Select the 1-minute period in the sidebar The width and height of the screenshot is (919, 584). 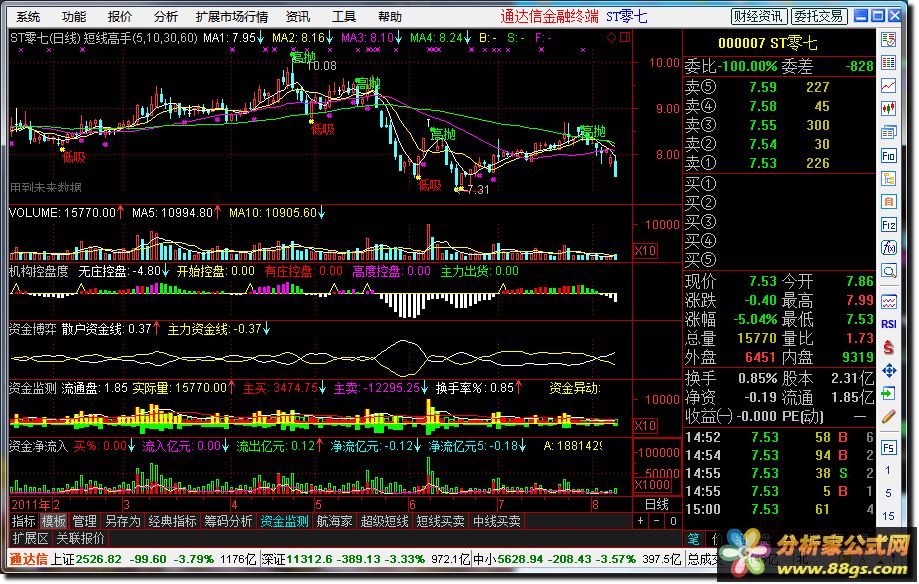(x=889, y=470)
